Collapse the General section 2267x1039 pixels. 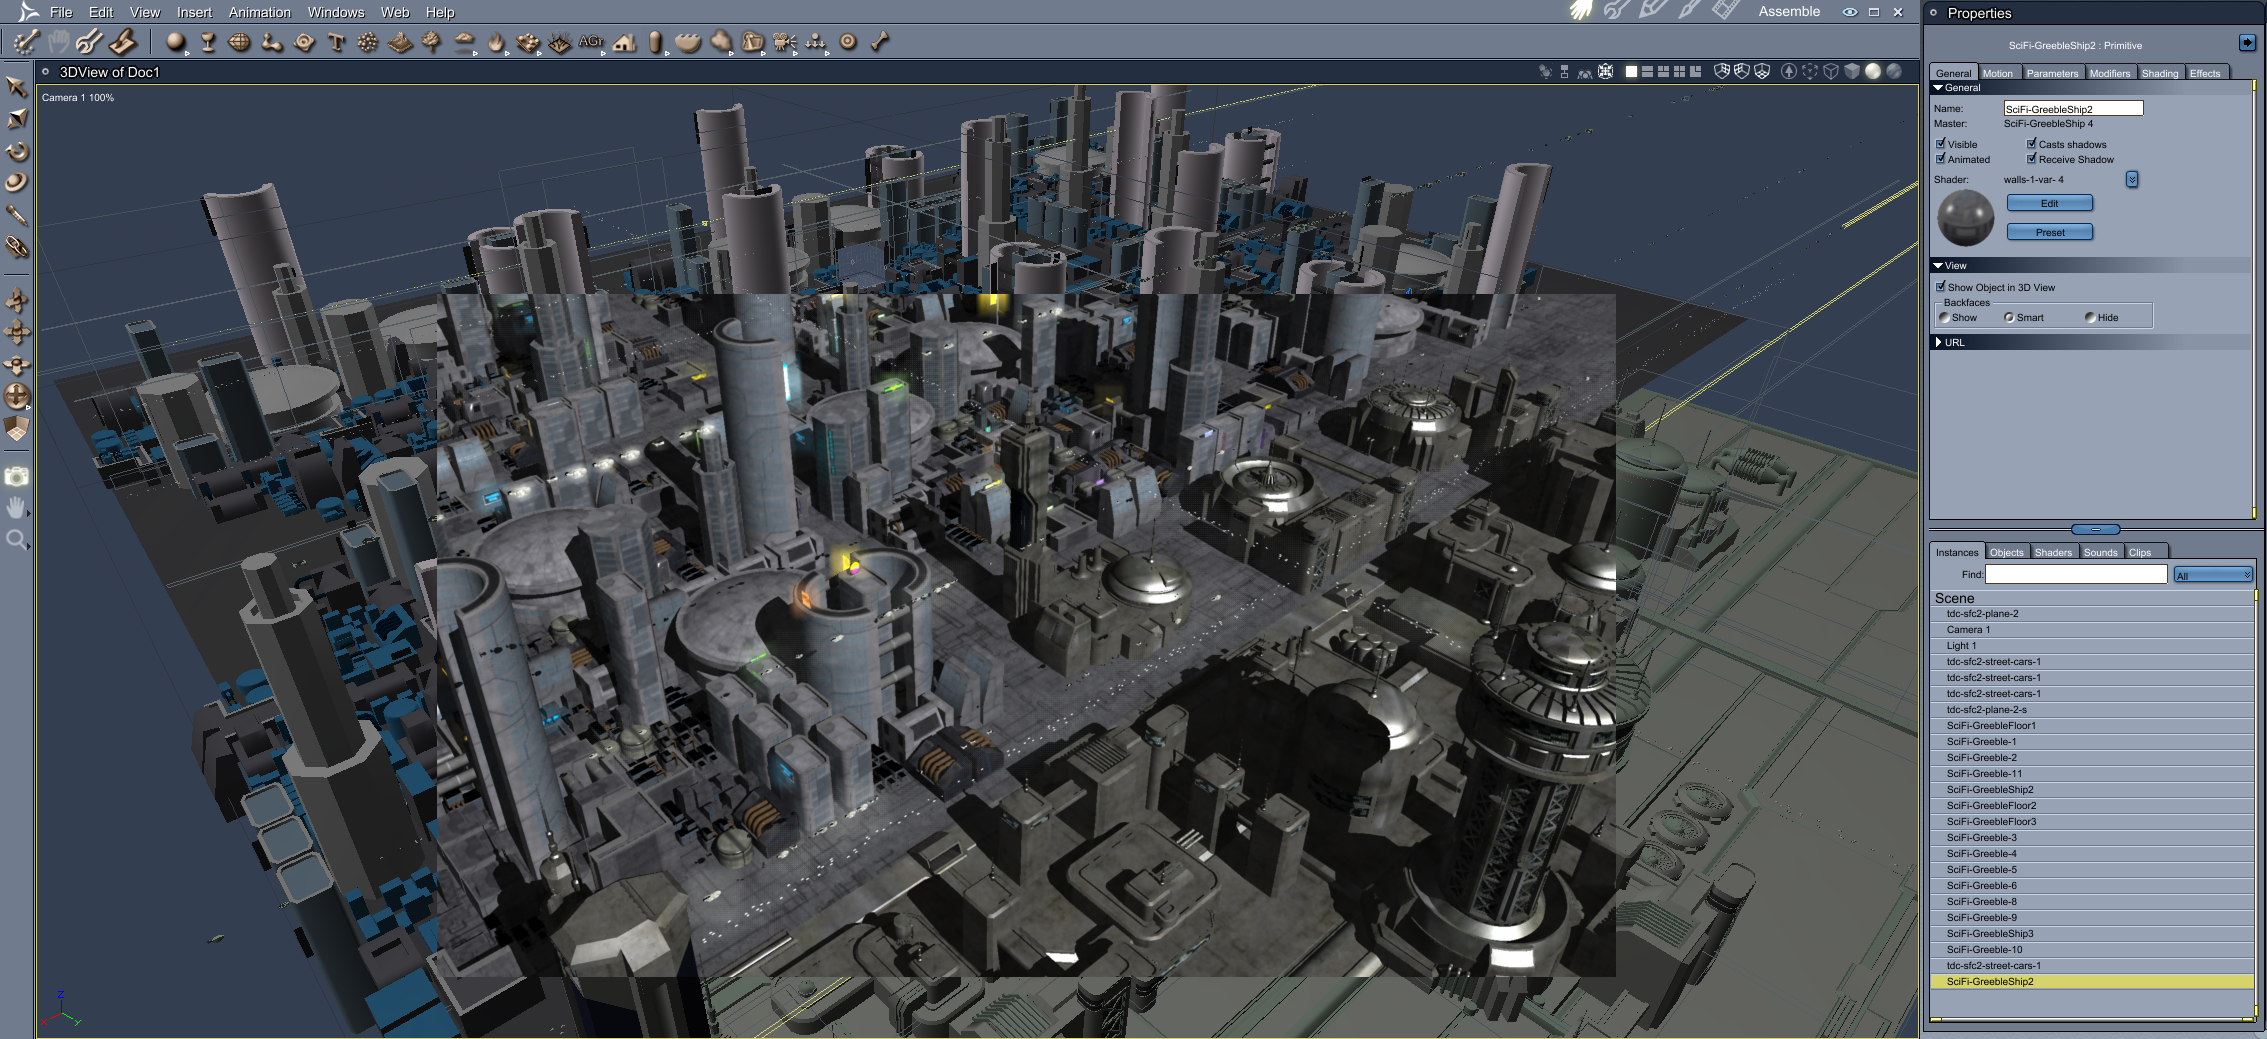1938,88
